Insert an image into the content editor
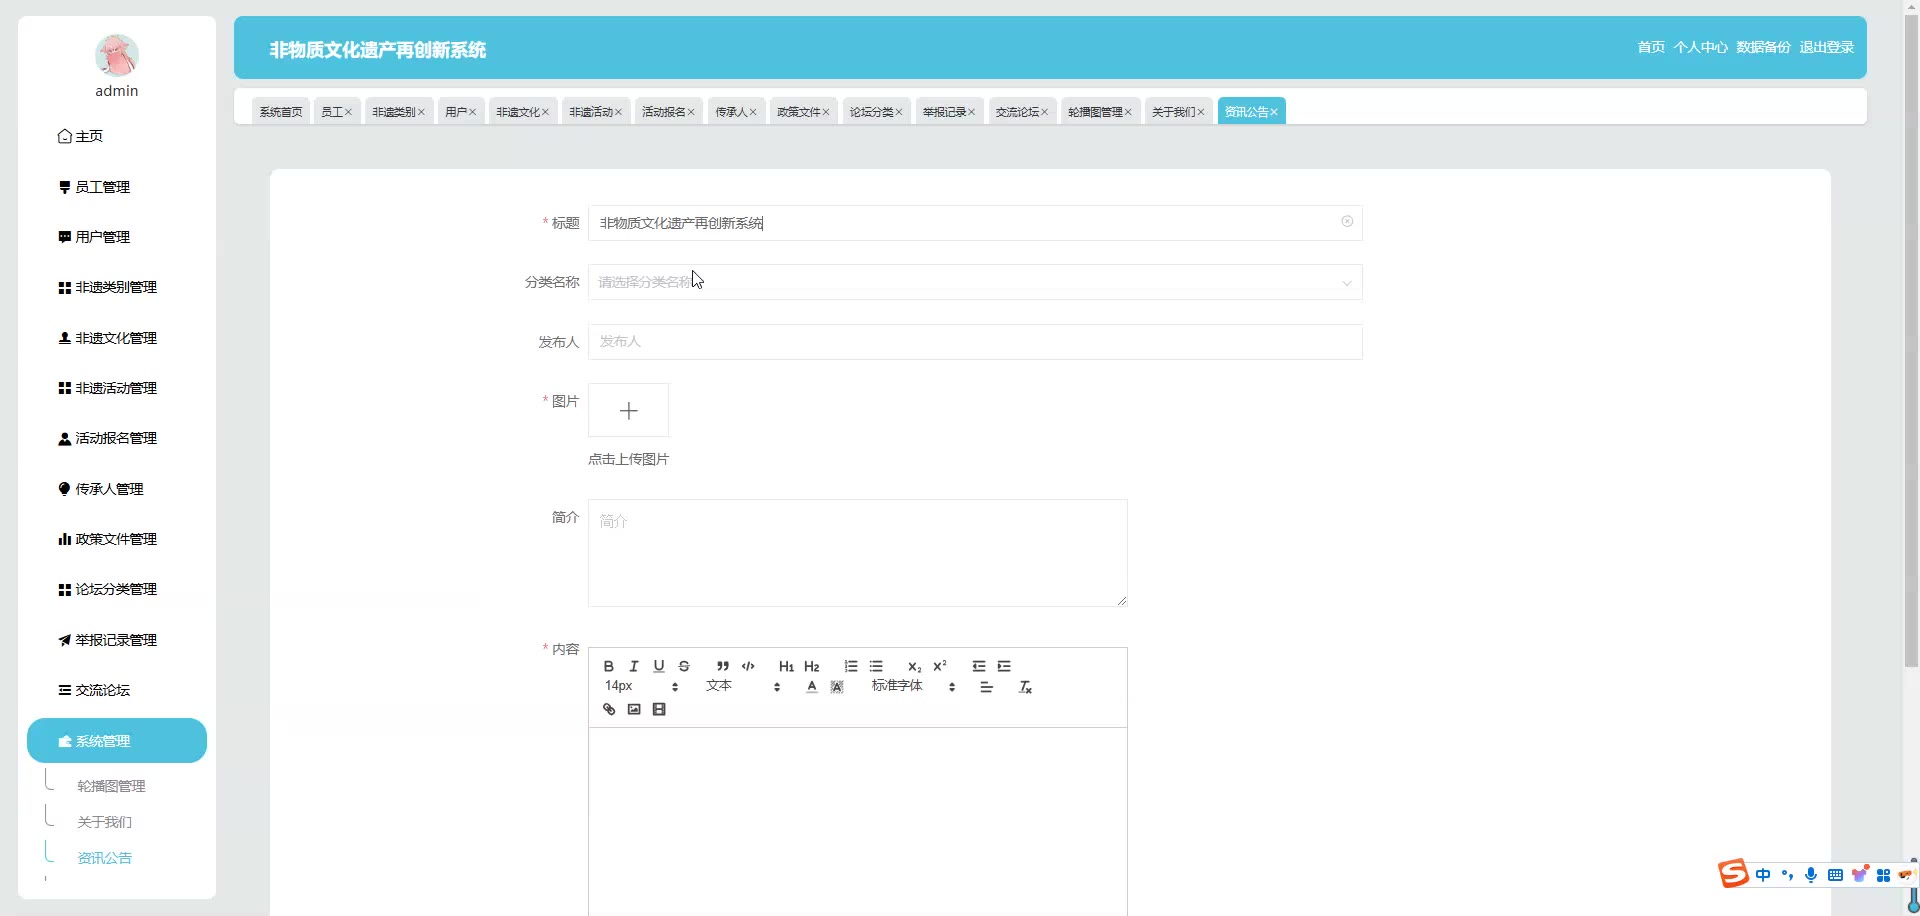Screen dimensions: 1920x916 pos(634,709)
